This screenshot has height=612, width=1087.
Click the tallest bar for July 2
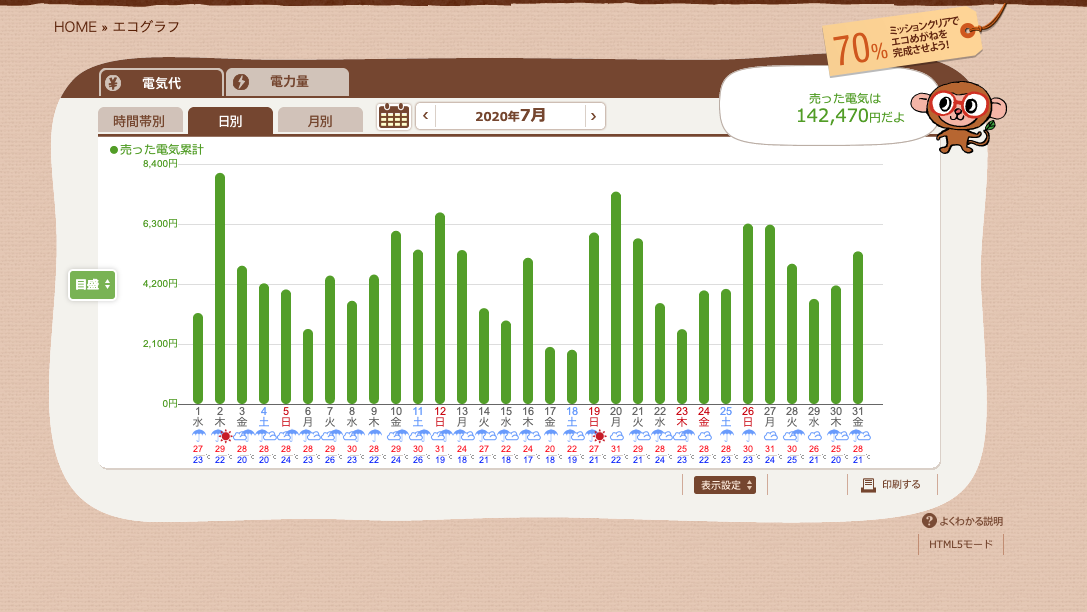(220, 290)
